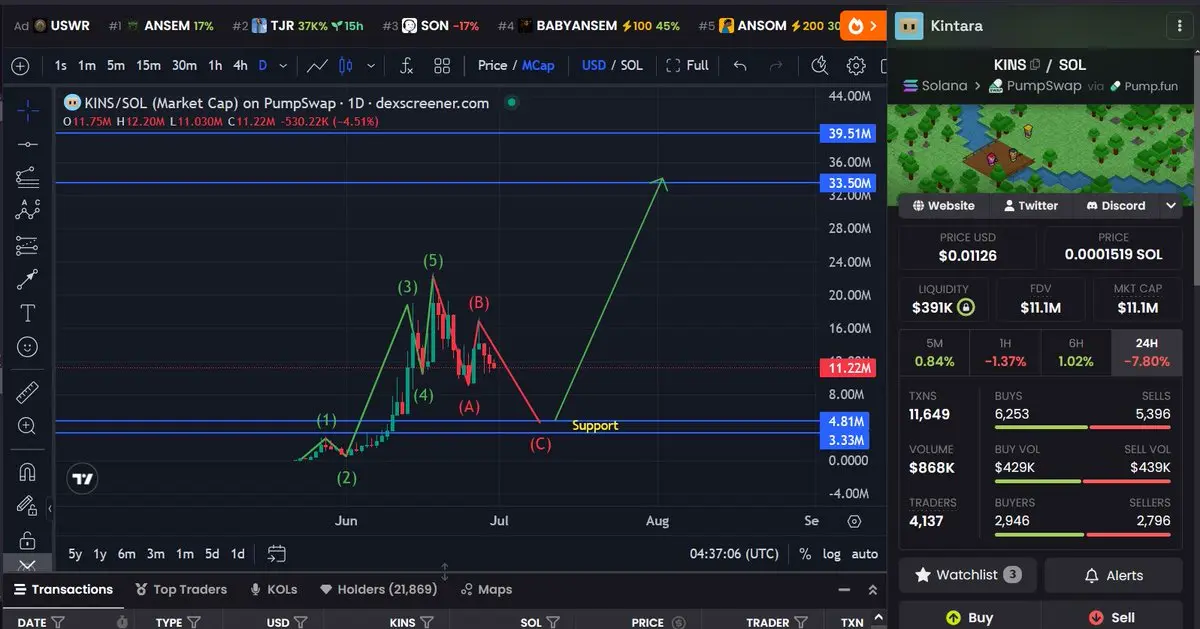
Task: Switch chart to Price mode
Action: 492,65
